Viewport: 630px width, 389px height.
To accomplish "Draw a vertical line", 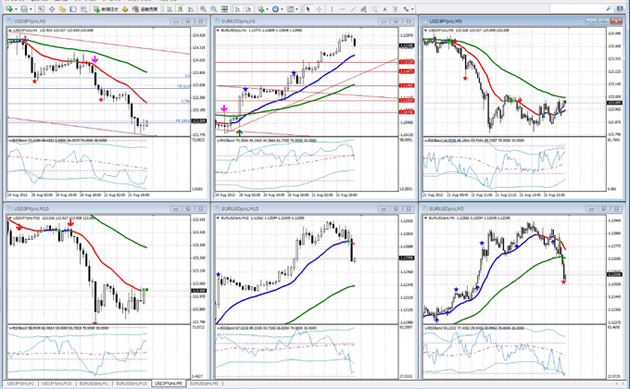I will [x=332, y=9].
